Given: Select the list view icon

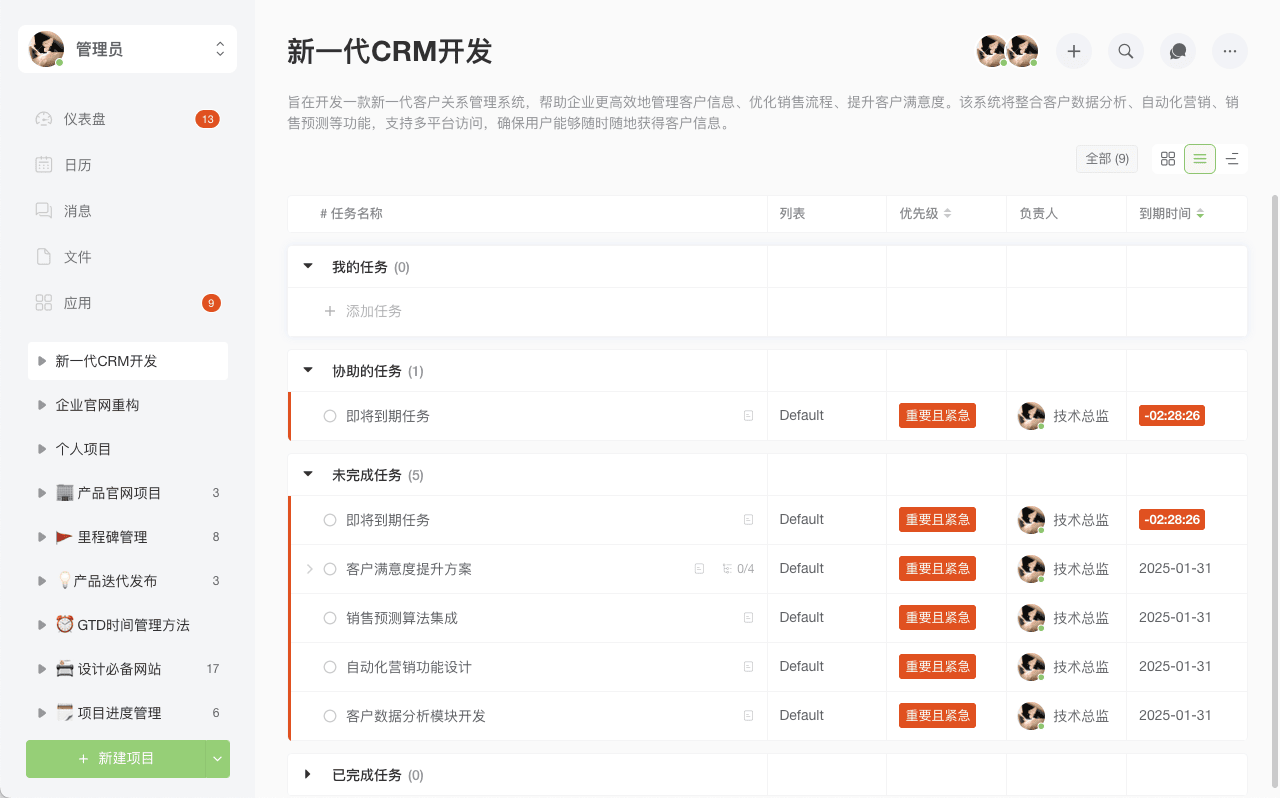Looking at the screenshot, I should [1200, 159].
